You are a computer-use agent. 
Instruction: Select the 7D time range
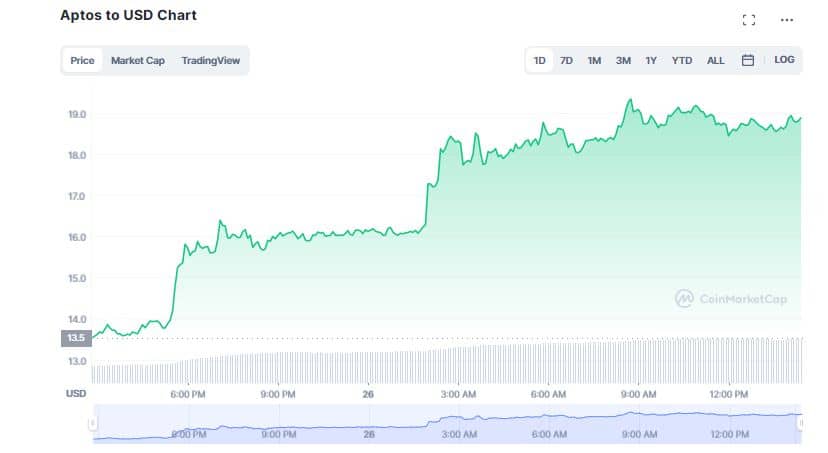coord(566,61)
